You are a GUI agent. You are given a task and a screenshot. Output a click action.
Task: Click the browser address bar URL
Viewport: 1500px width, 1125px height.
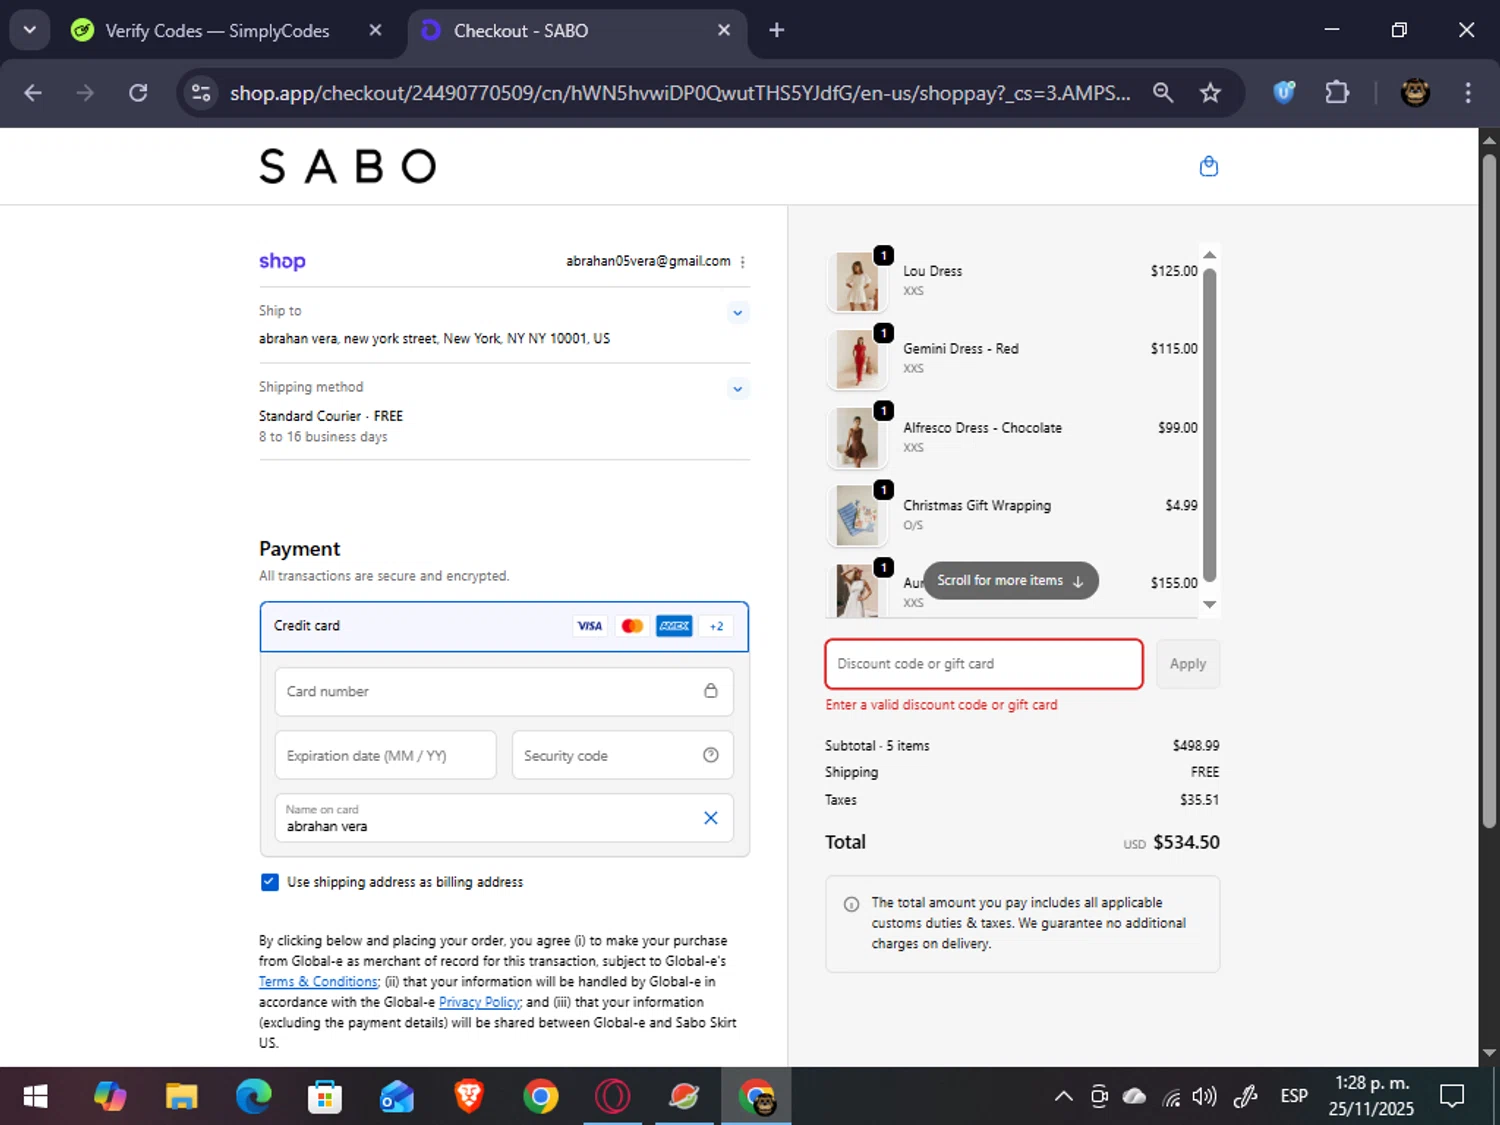(x=680, y=93)
